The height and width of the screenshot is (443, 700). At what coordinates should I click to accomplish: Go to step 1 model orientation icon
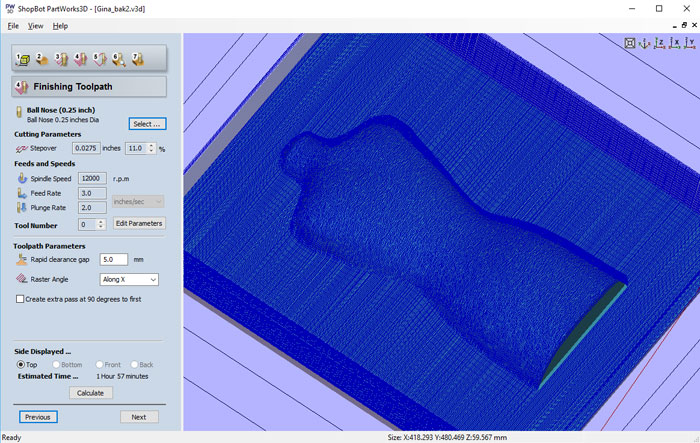[22, 59]
